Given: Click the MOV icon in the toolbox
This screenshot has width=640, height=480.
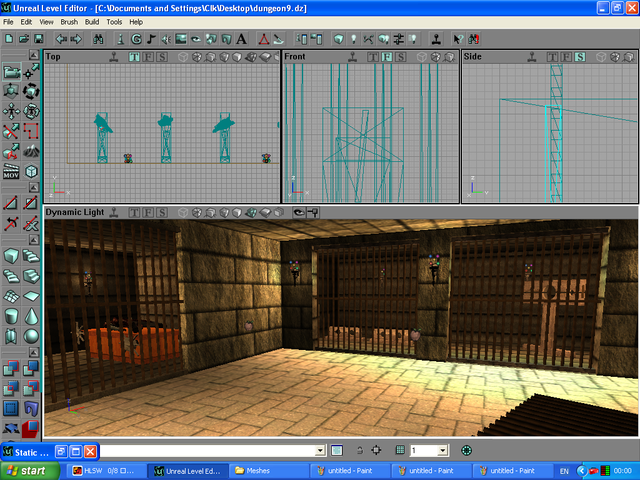Looking at the screenshot, I should [11, 173].
